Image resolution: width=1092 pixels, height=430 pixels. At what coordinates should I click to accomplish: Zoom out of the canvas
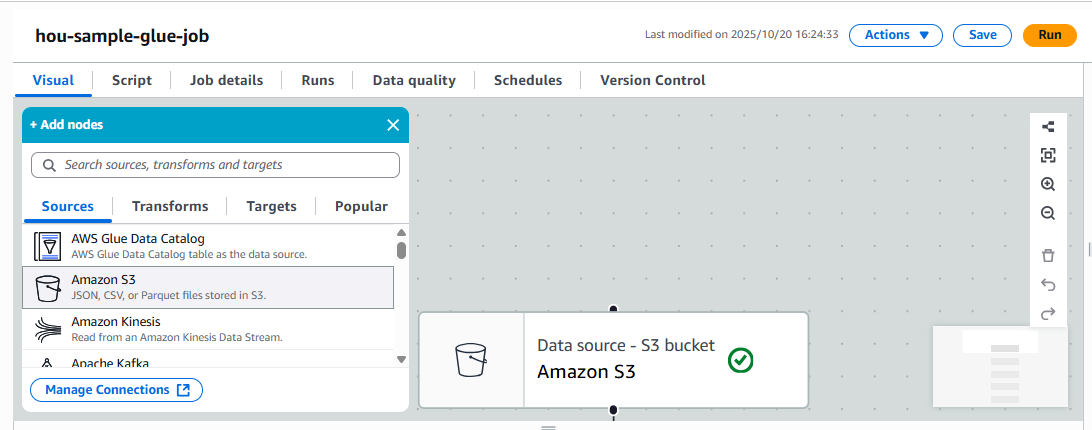1048,213
